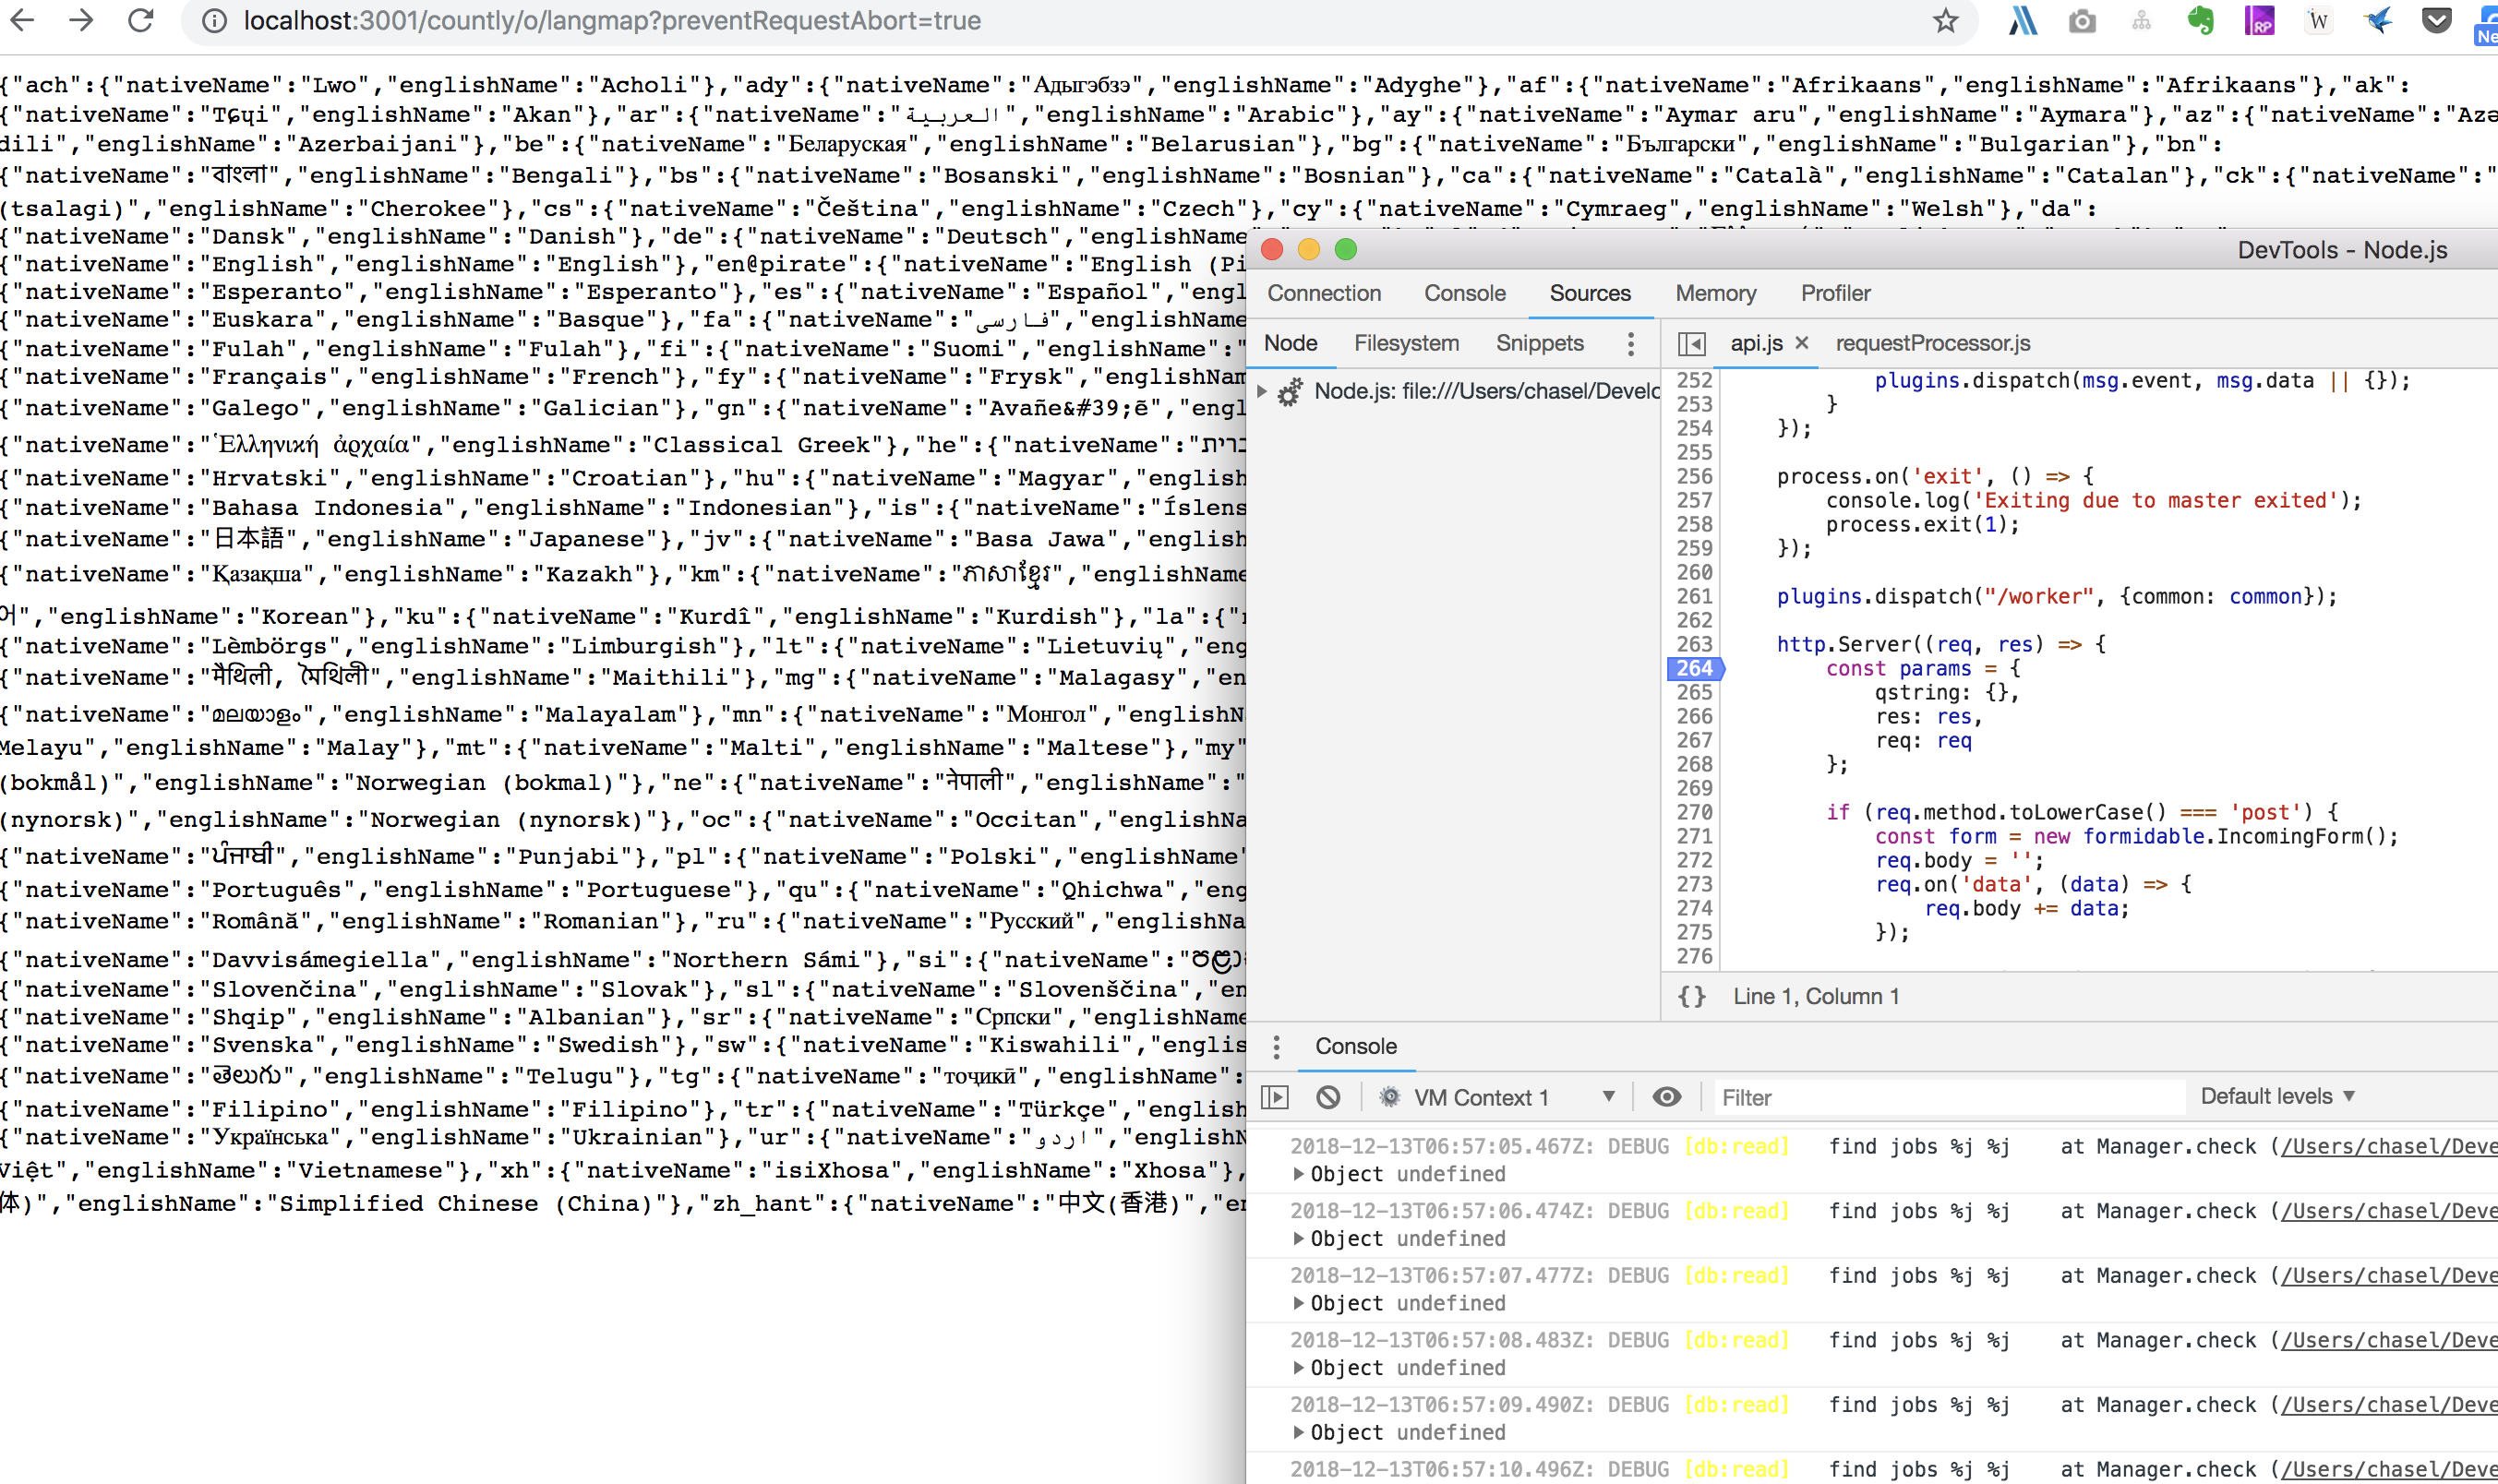View site information for localhost
This screenshot has width=2498, height=1484.
point(214,21)
